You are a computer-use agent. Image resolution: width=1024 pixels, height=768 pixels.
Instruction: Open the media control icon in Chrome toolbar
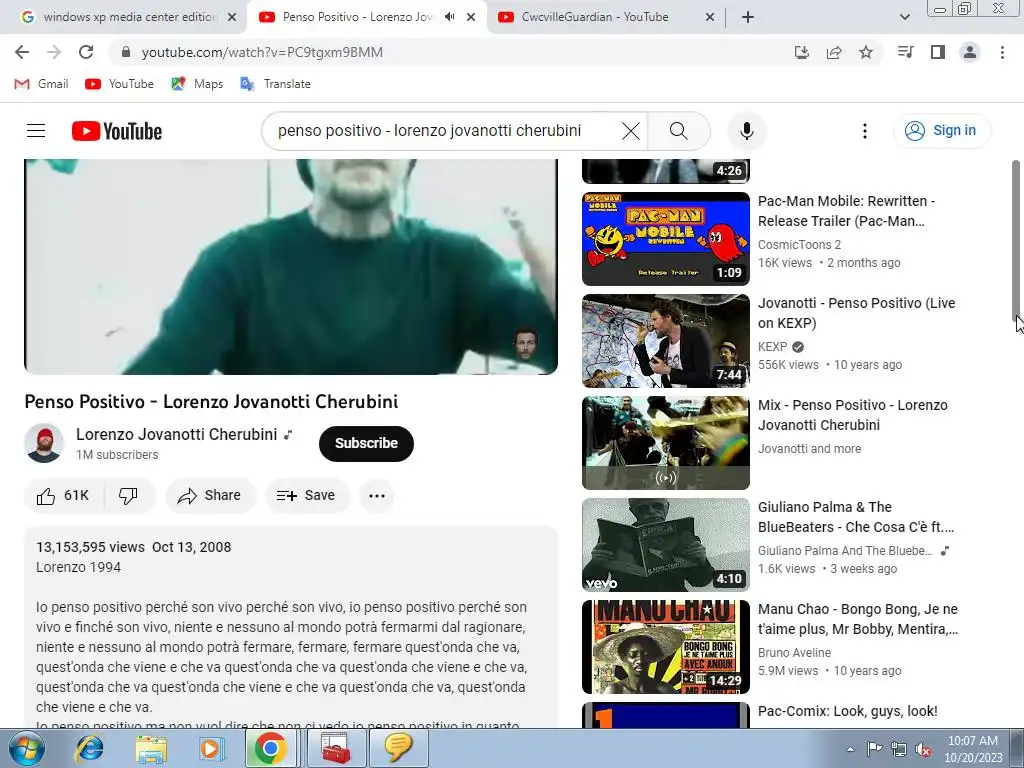[x=905, y=52]
